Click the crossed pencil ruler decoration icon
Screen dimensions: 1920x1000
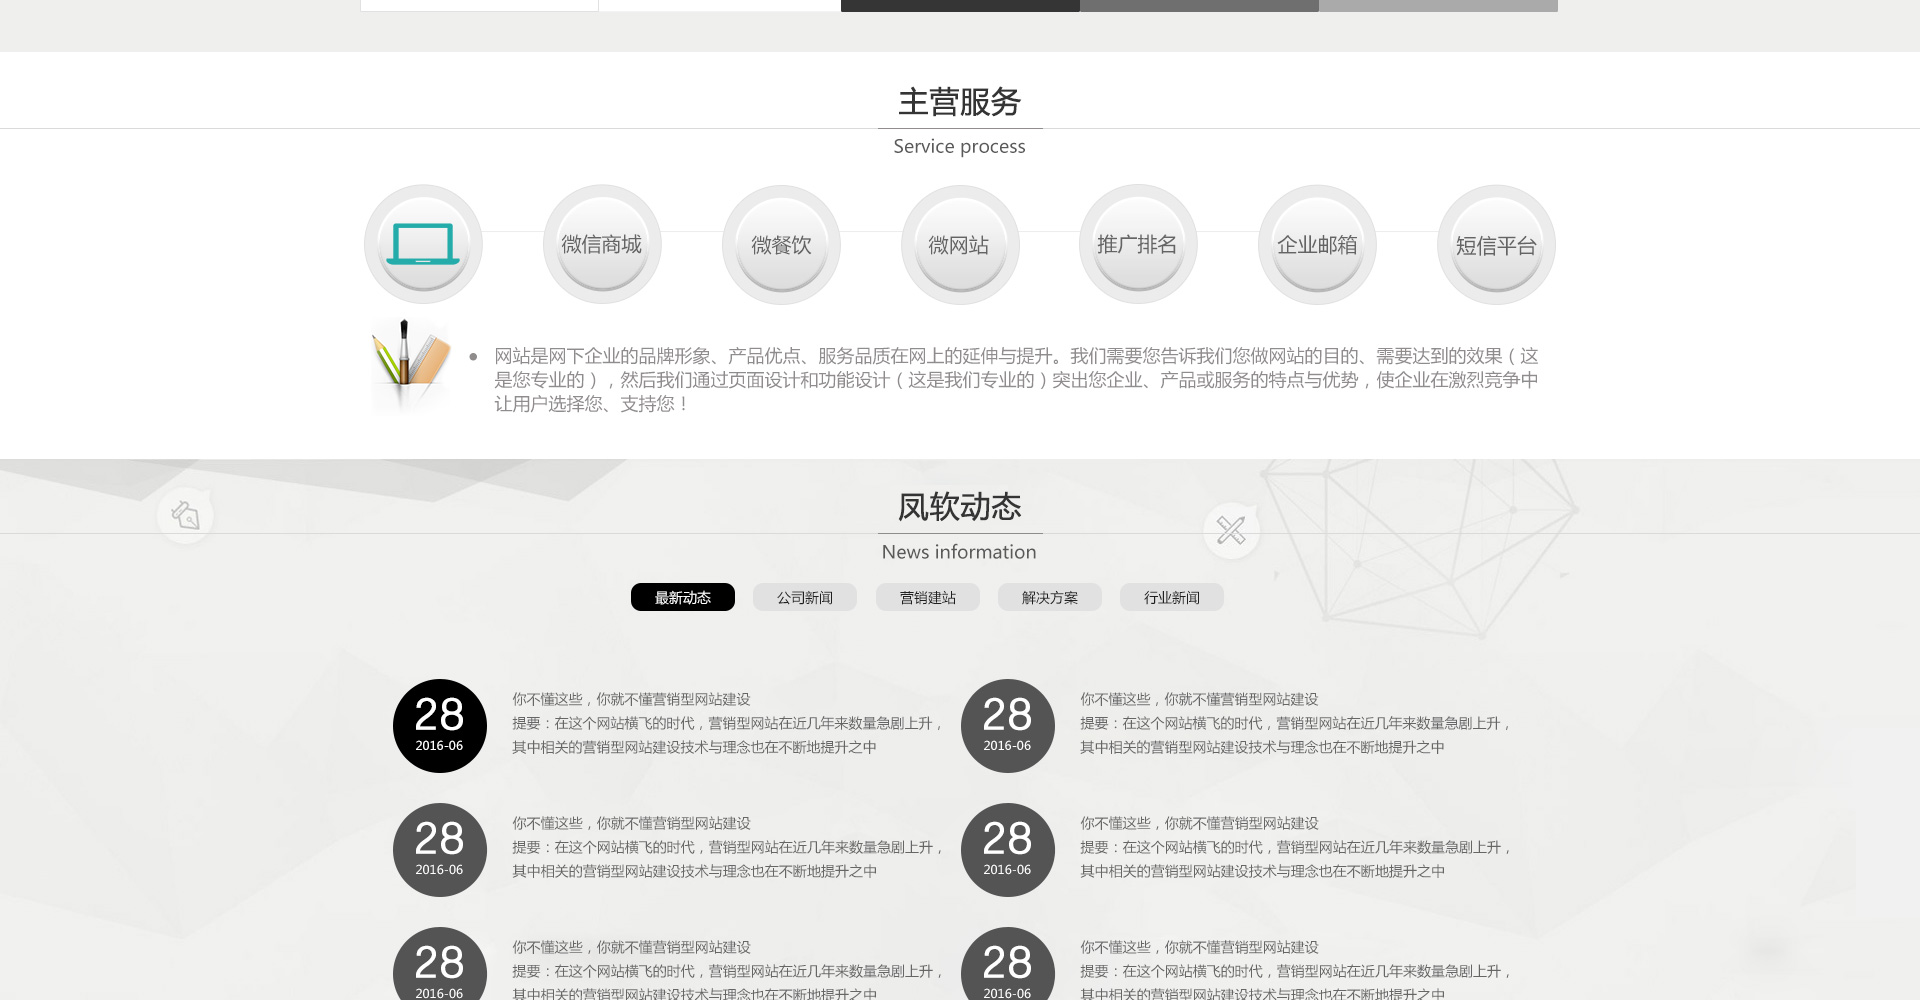point(1231,530)
